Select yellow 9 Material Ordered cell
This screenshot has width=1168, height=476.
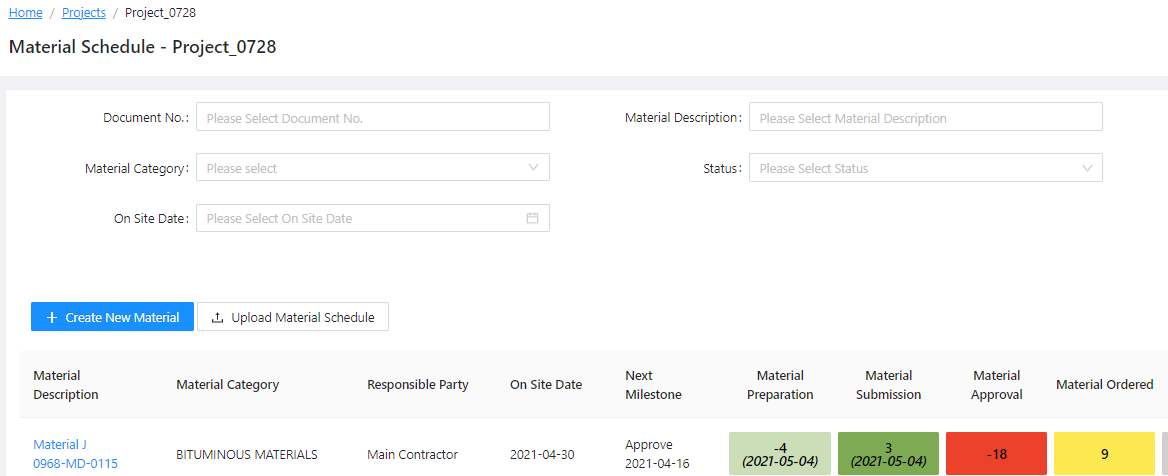pos(1105,454)
